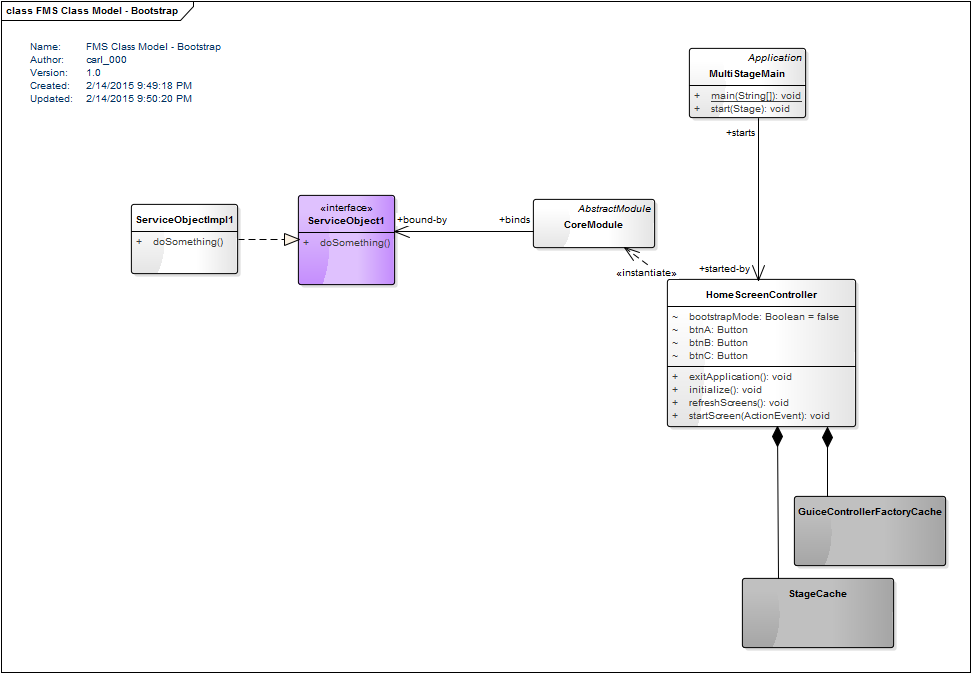Select the «instantiate» dependency label

click(646, 273)
